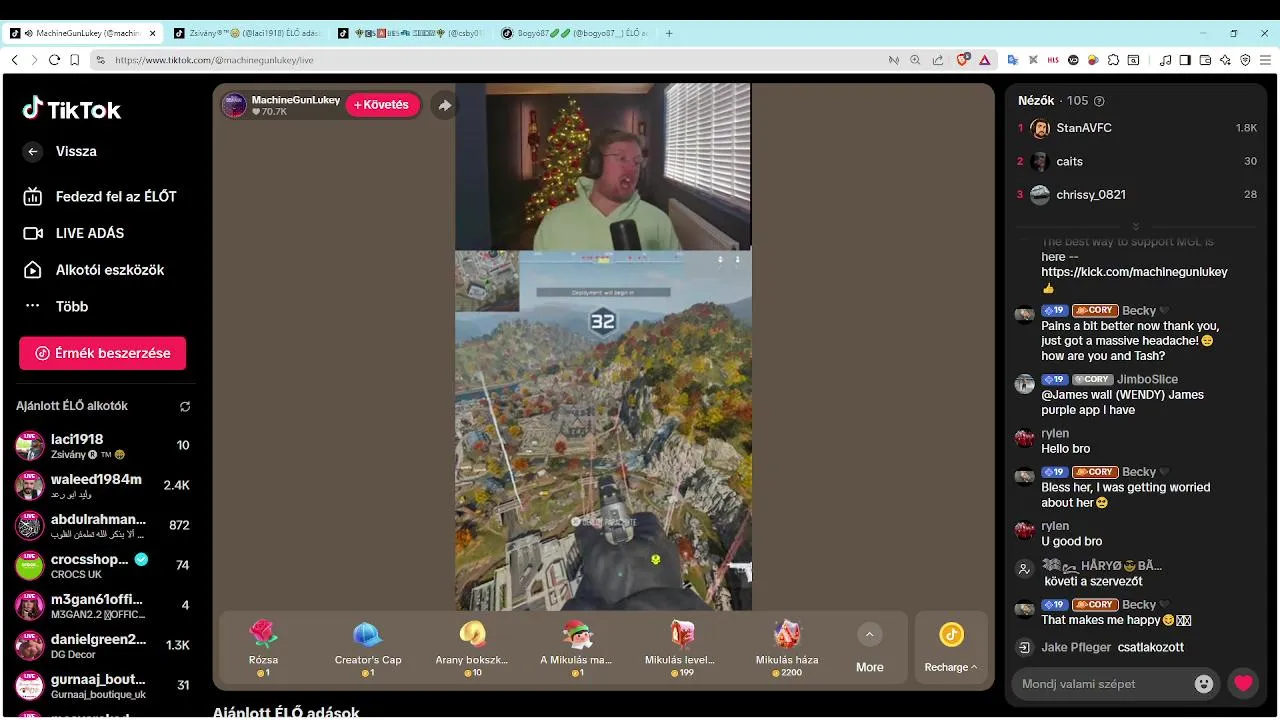This screenshot has width=1280, height=720.
Task: Switch to the bogyo87 browser tab
Action: point(575,33)
